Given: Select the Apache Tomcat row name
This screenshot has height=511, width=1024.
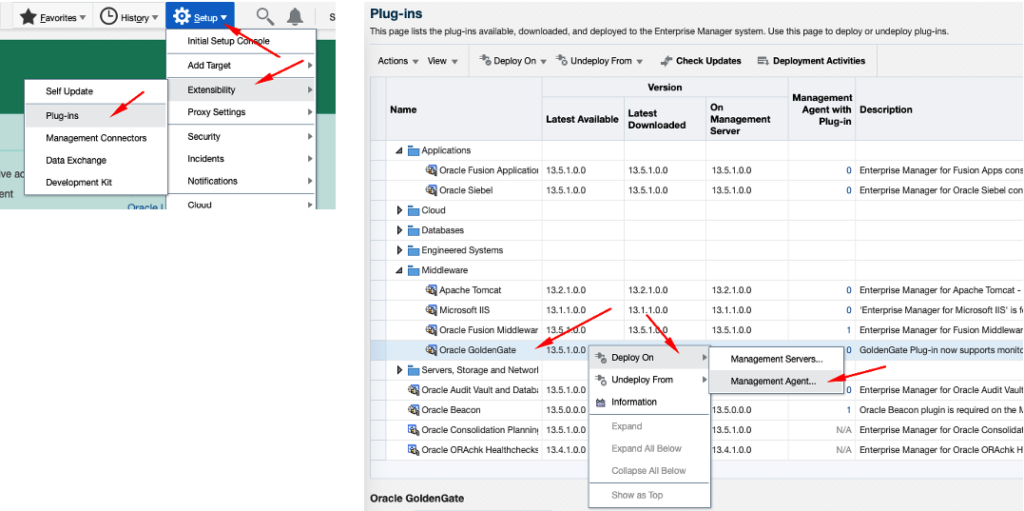Looking at the screenshot, I should tap(470, 290).
